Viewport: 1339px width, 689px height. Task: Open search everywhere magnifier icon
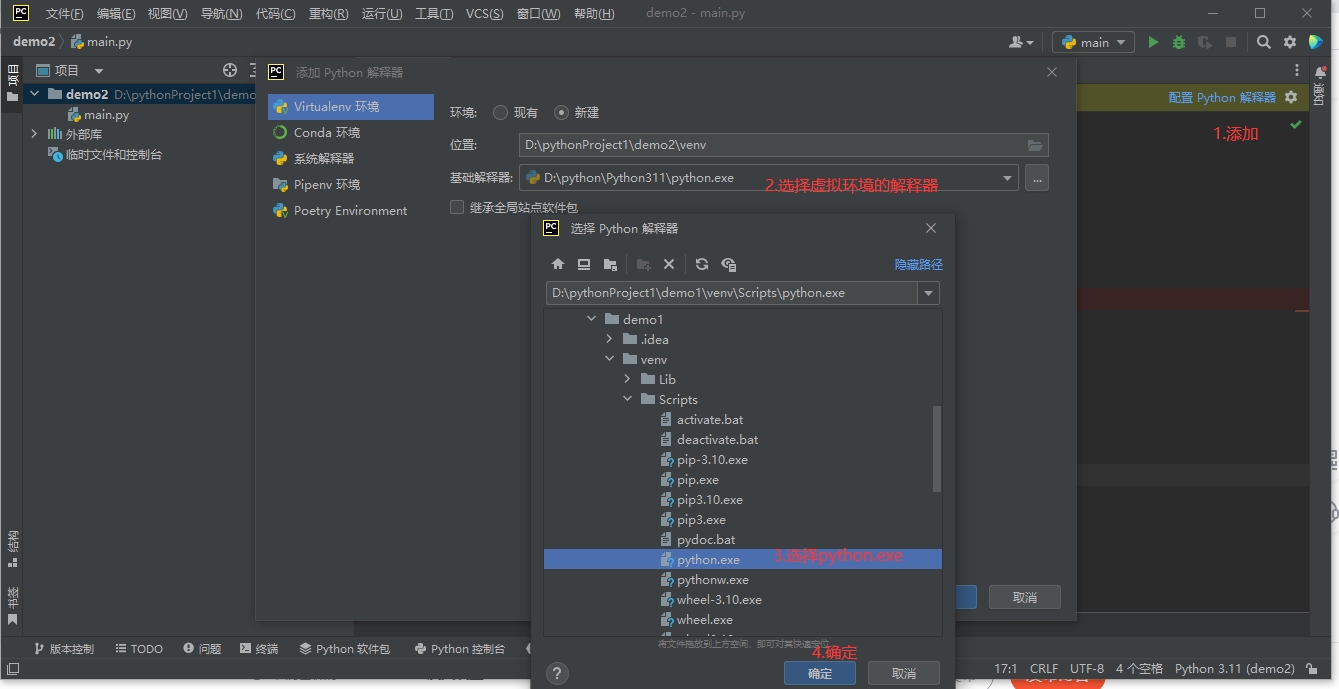[x=1264, y=42]
